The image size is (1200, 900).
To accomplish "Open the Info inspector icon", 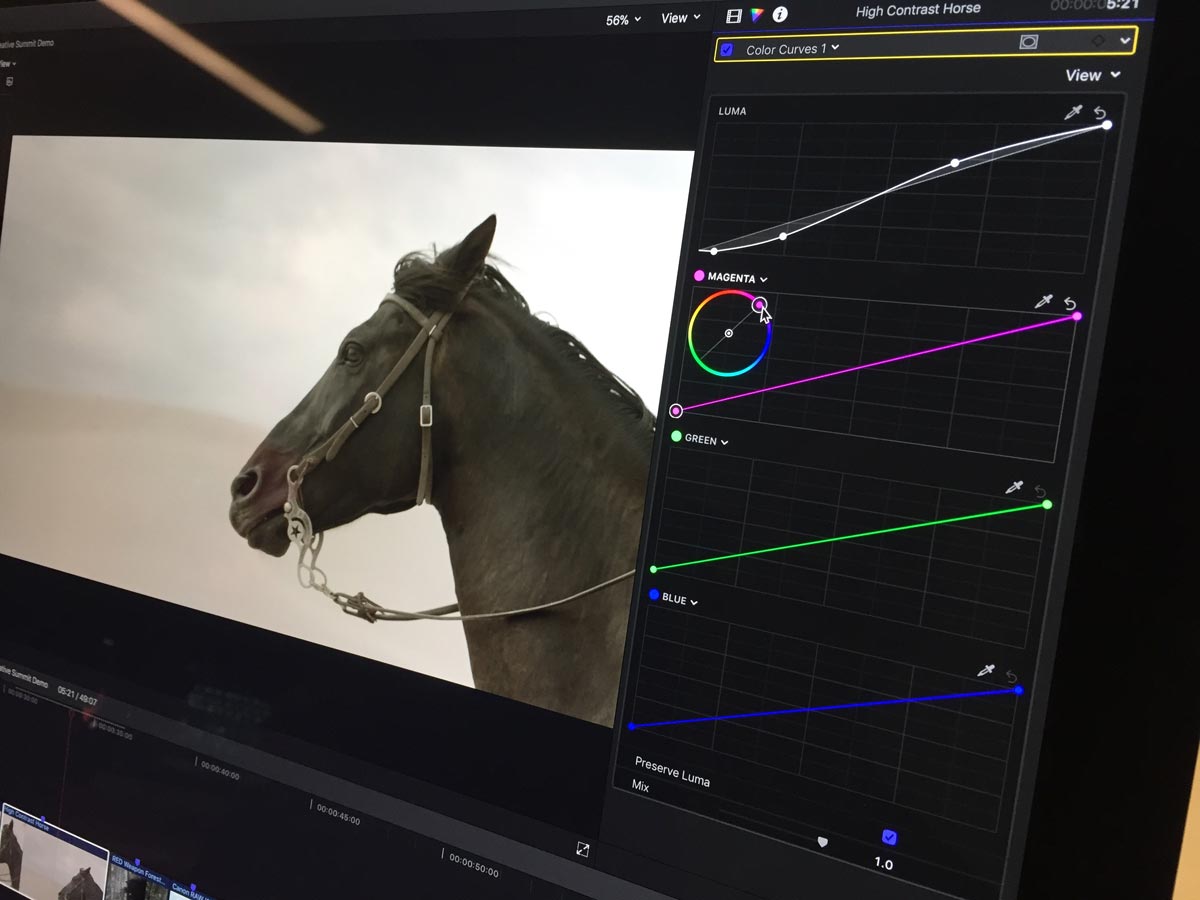I will pos(780,14).
